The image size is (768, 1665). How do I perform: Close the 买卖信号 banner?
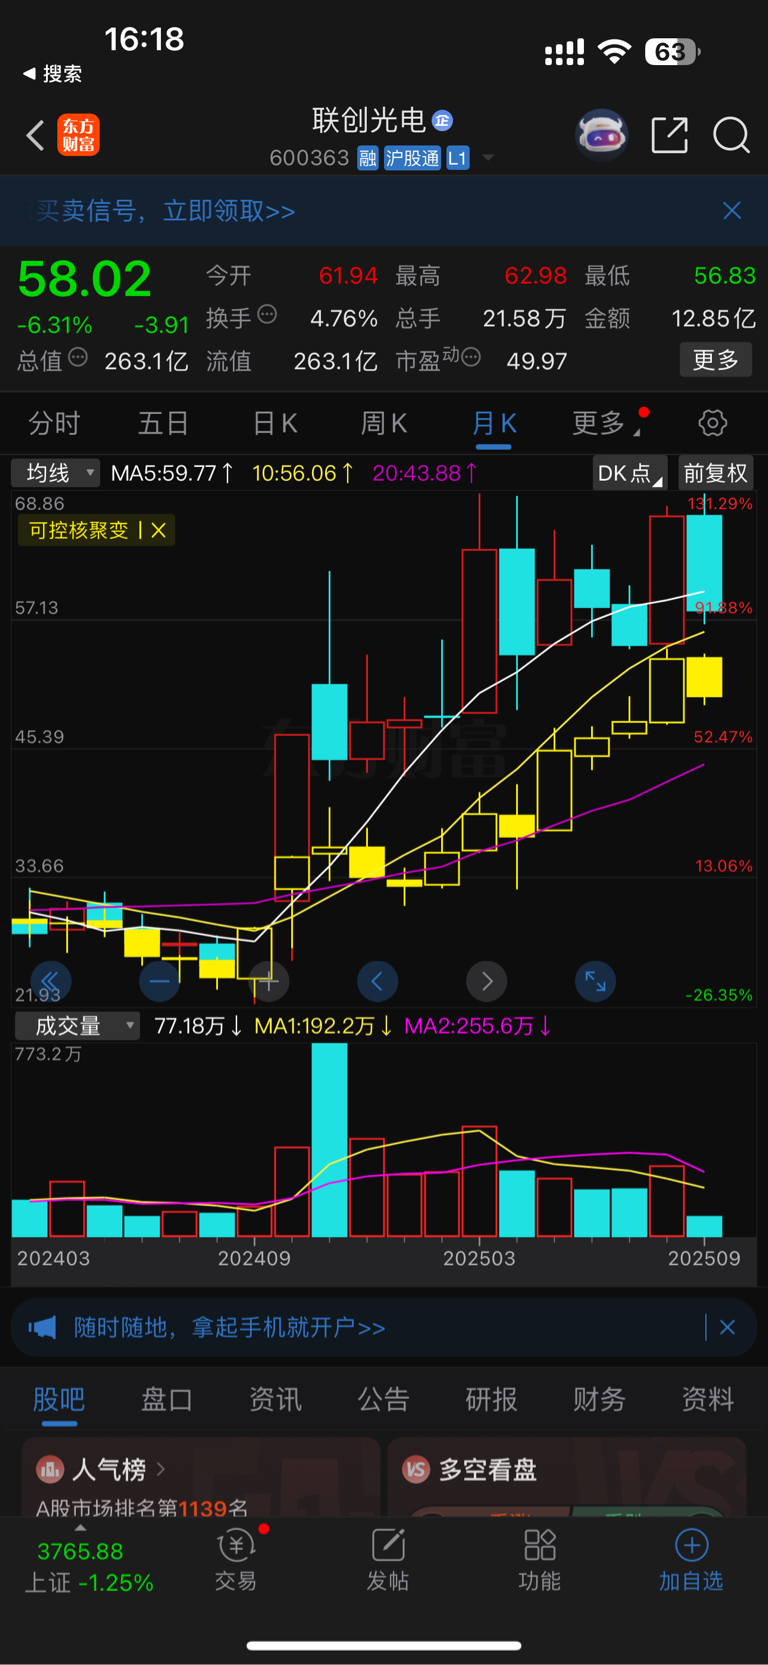732,210
